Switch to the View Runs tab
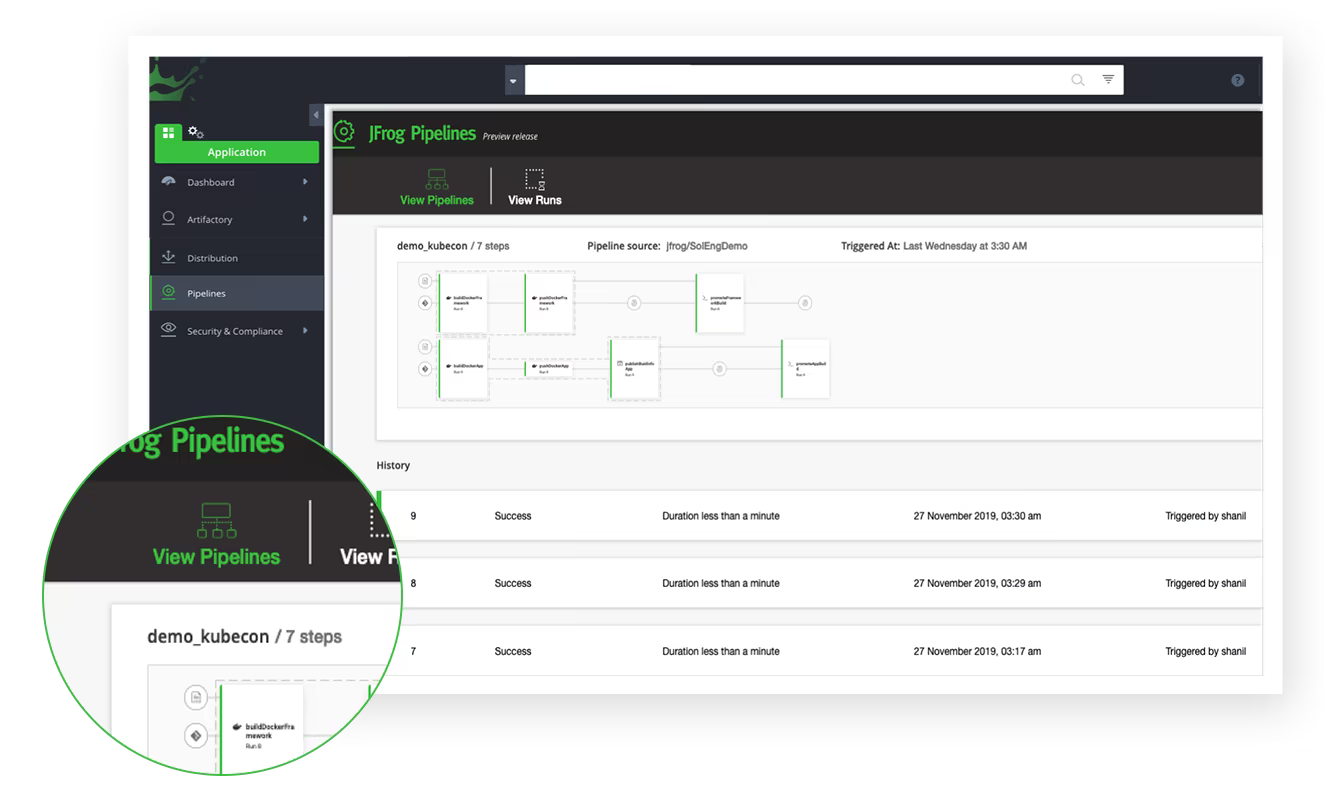The image size is (1324, 812). 535,187
